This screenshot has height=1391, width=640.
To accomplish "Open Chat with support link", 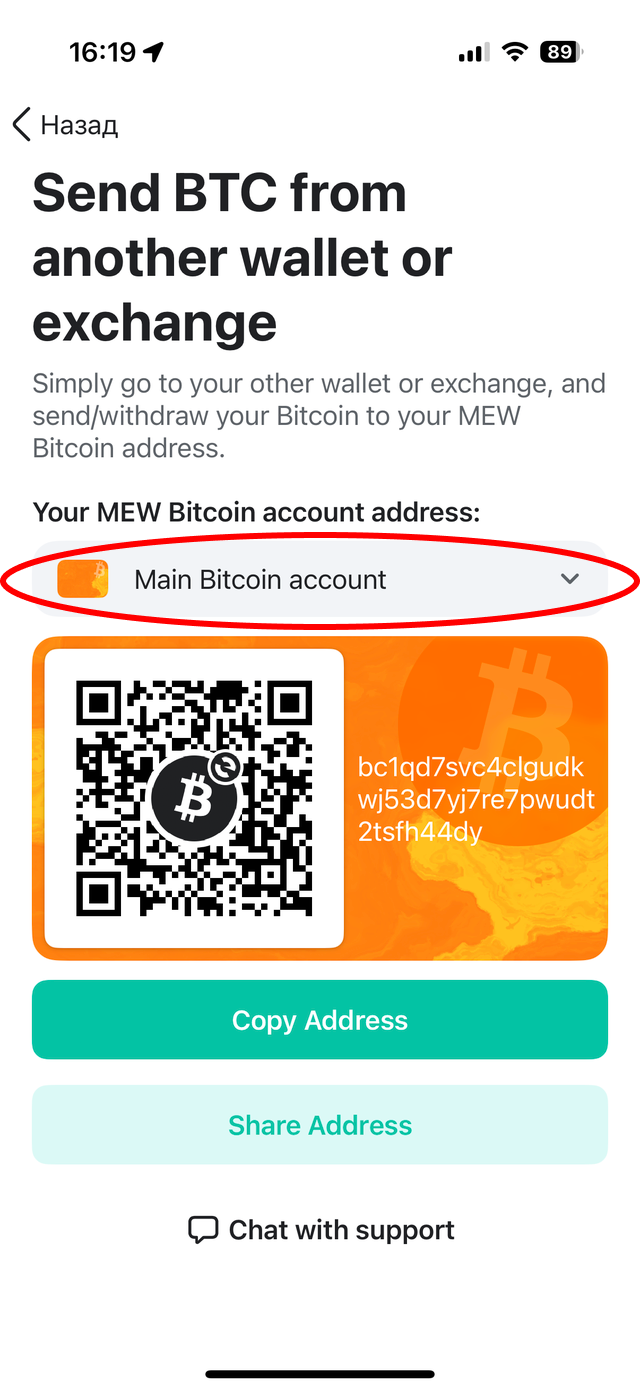I will click(341, 1229).
